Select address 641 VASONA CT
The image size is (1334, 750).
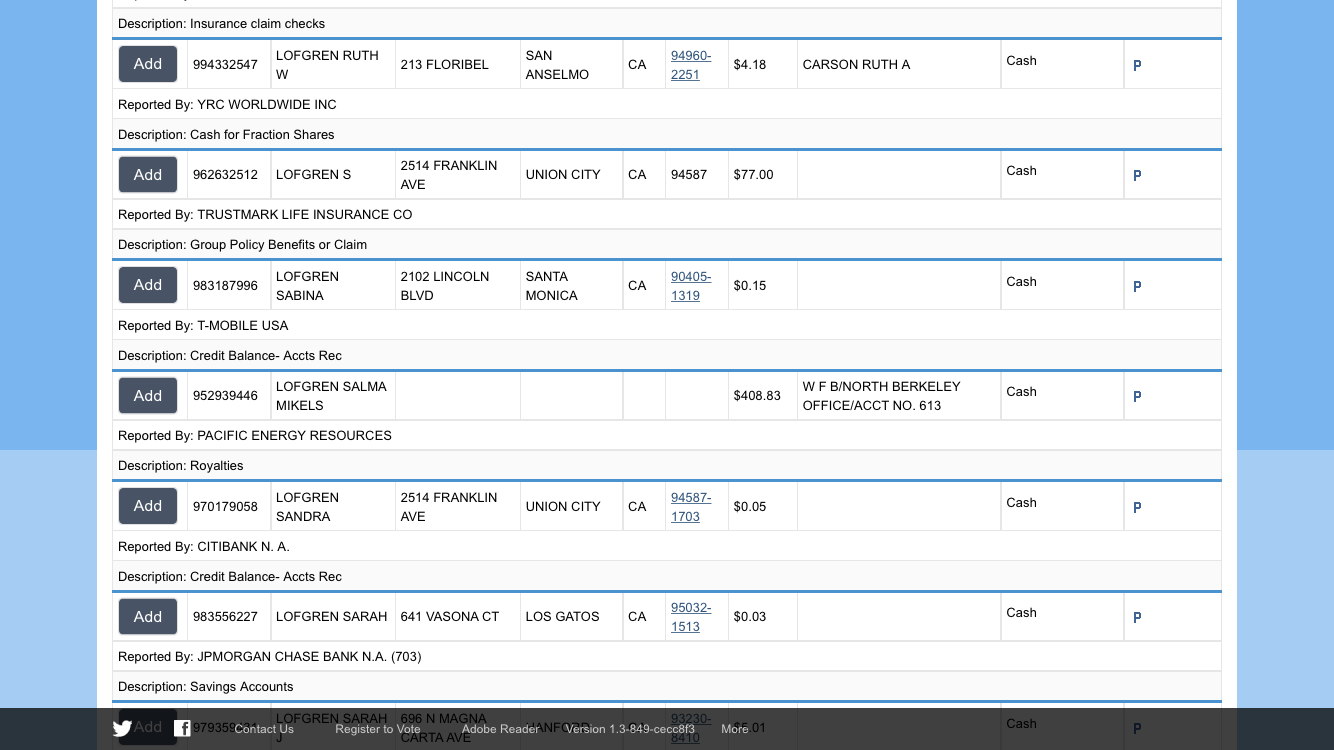(x=450, y=617)
